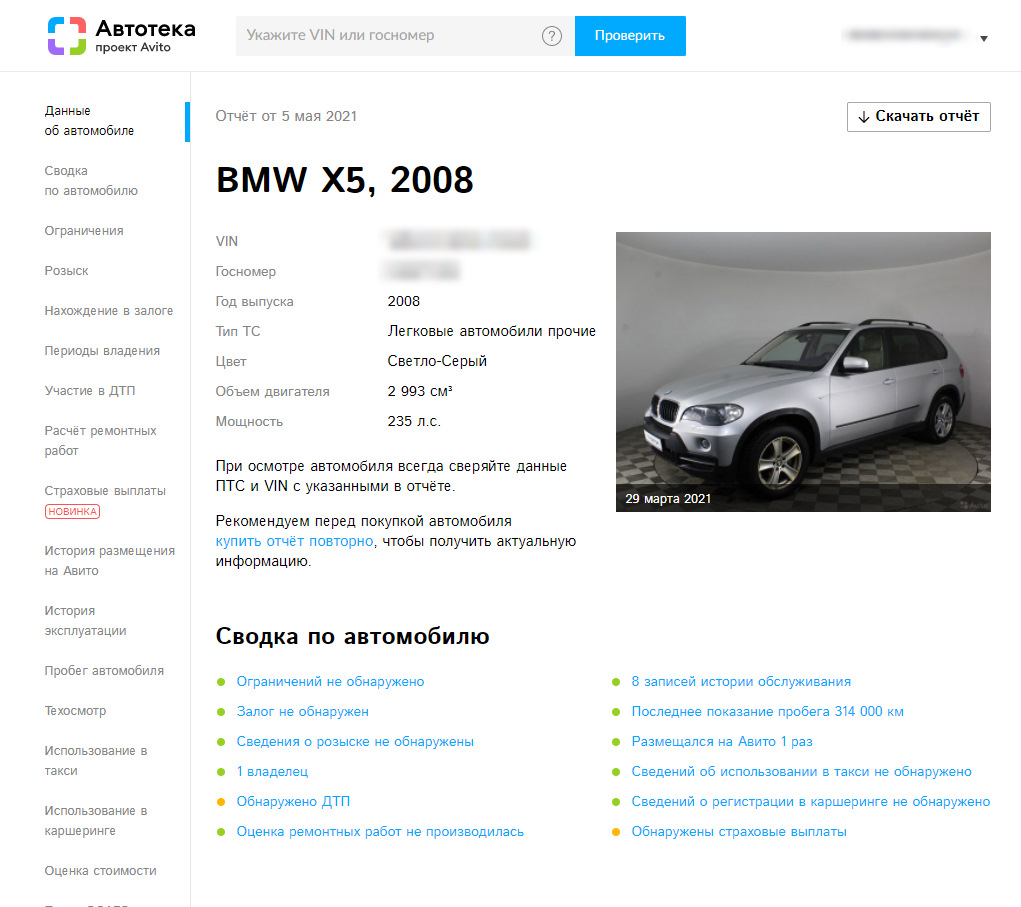The image size is (1021, 907).
Task: Open Страховые выплаты in the sidebar
Action: 105,490
